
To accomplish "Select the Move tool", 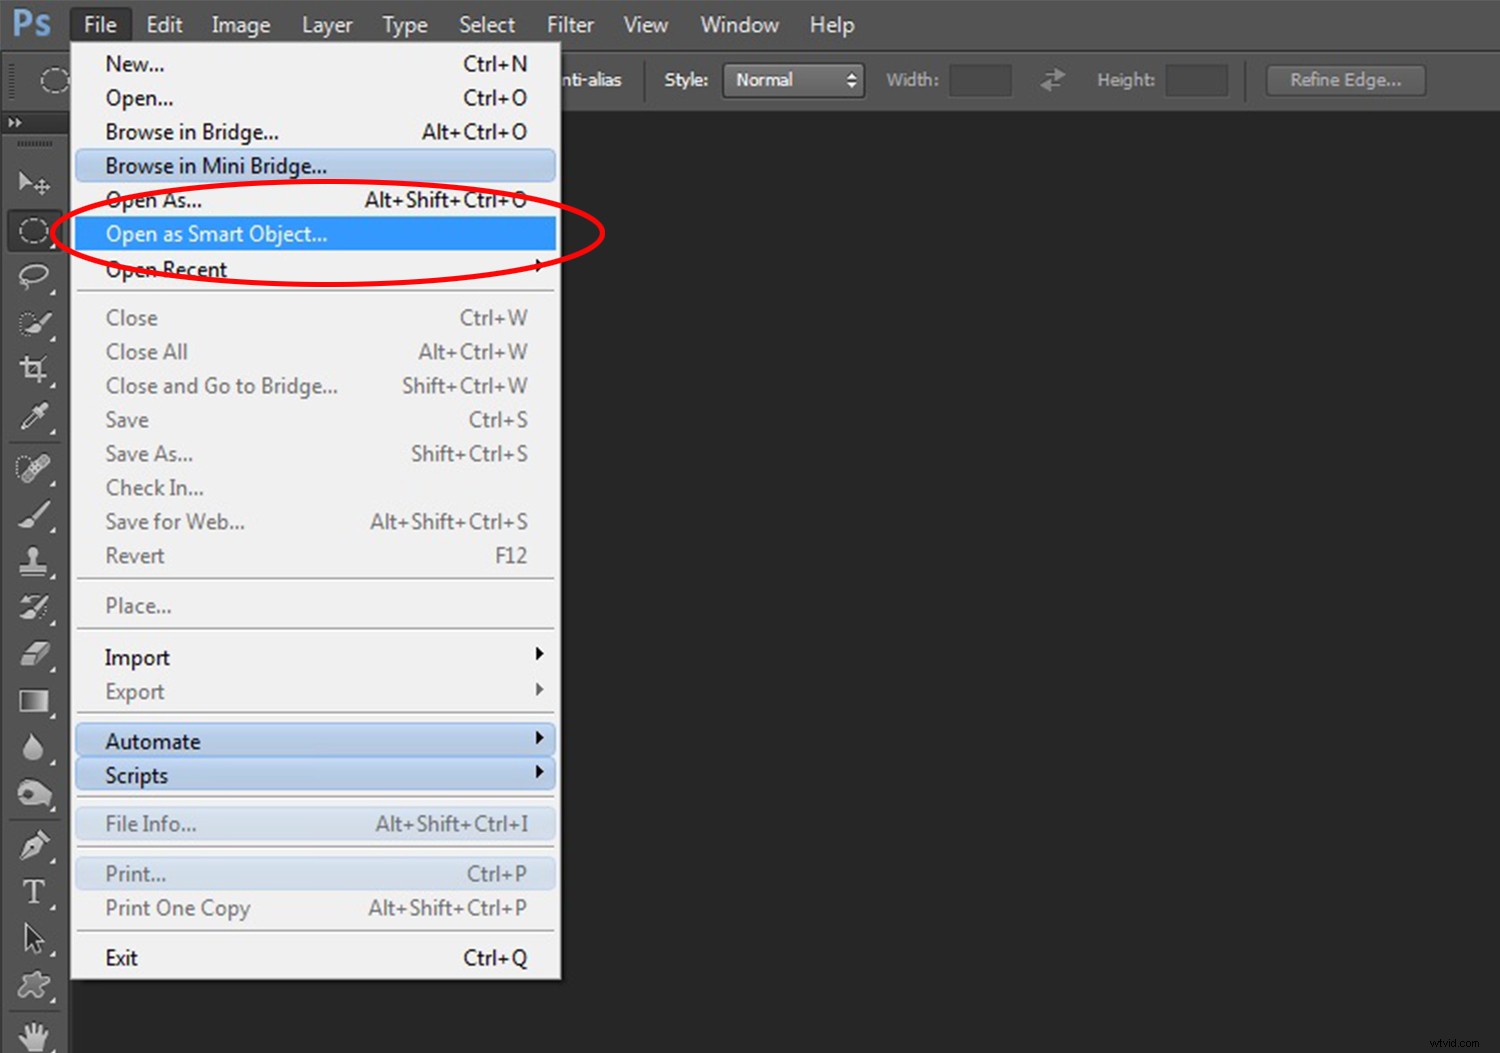I will point(33,183).
